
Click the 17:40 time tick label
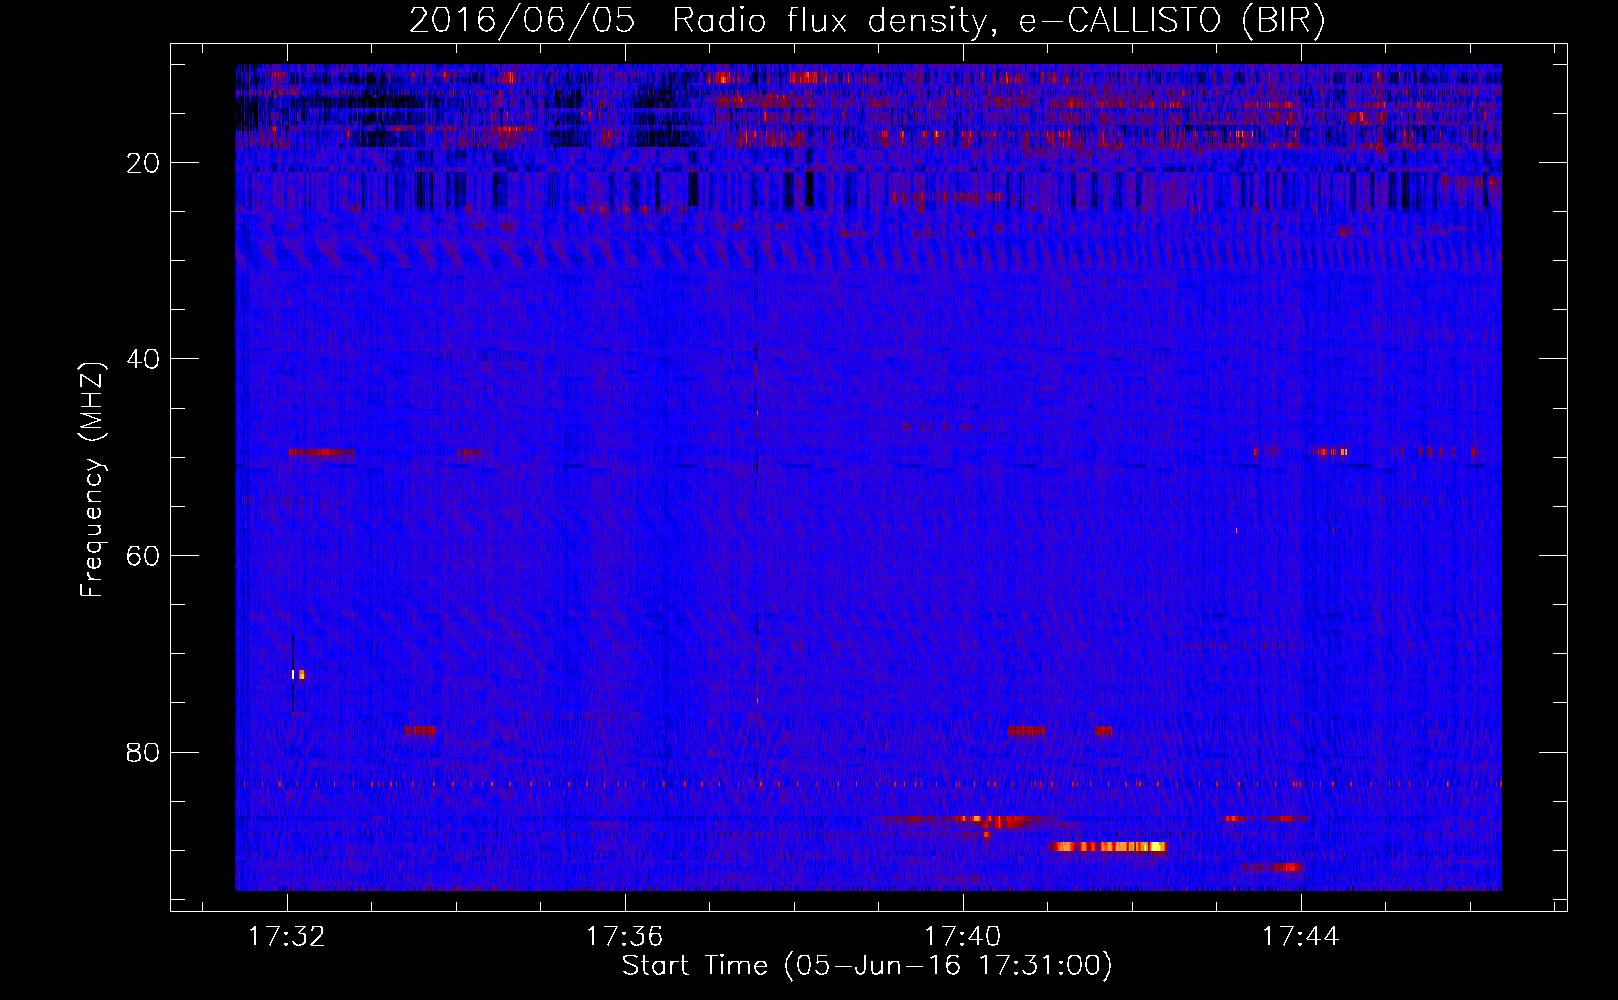tap(962, 937)
